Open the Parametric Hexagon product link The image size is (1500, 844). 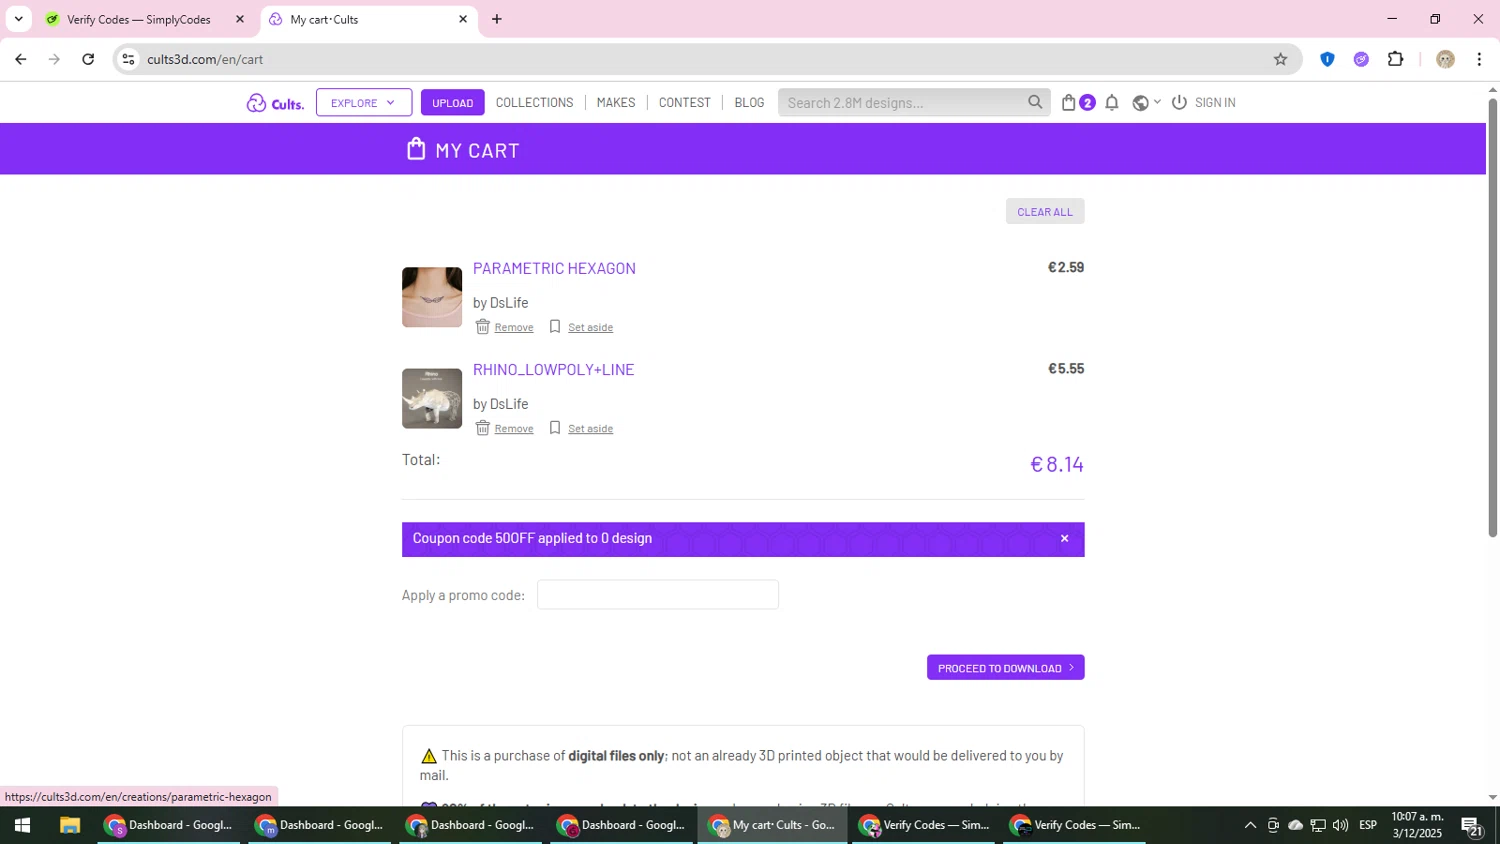pos(554,268)
